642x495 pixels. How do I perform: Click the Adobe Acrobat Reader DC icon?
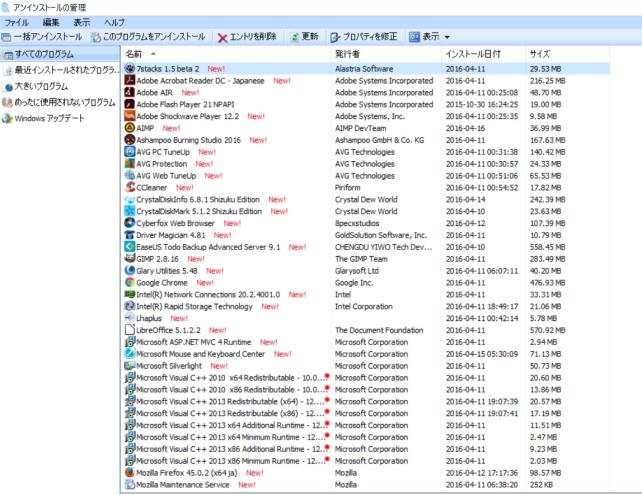coord(129,81)
